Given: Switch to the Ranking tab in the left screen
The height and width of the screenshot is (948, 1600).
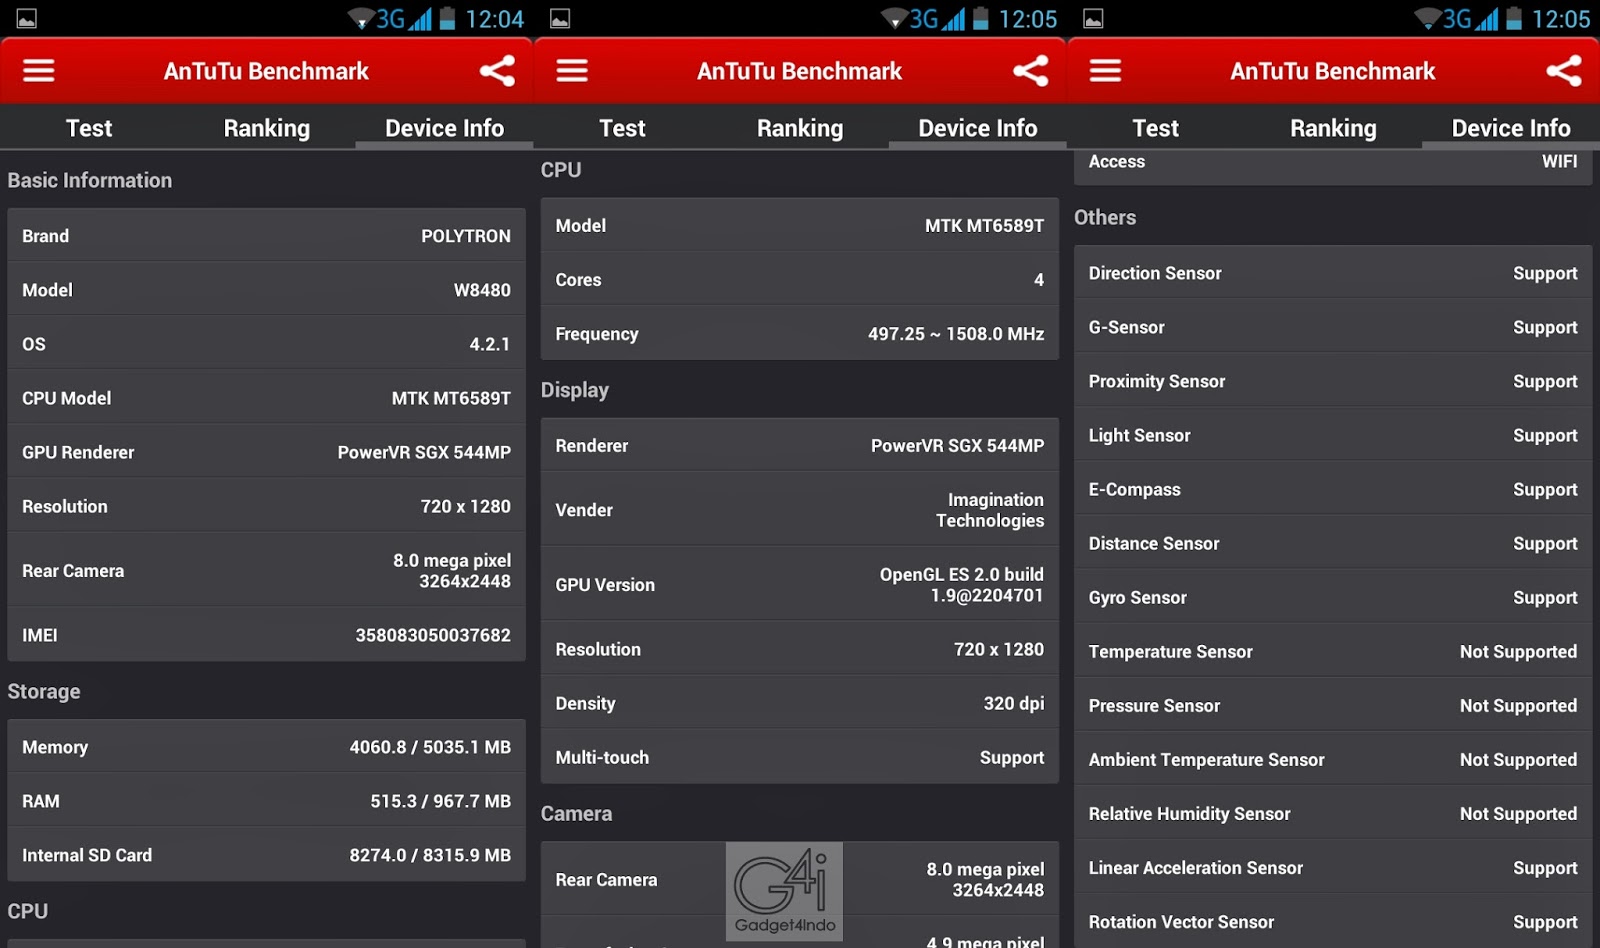Looking at the screenshot, I should point(267,128).
